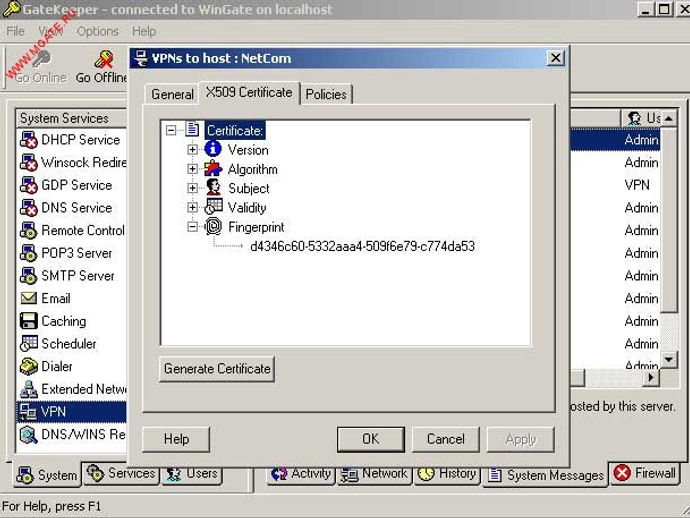Click the Extended Networking icon
Screen dimensions: 690x518
(x=29, y=389)
